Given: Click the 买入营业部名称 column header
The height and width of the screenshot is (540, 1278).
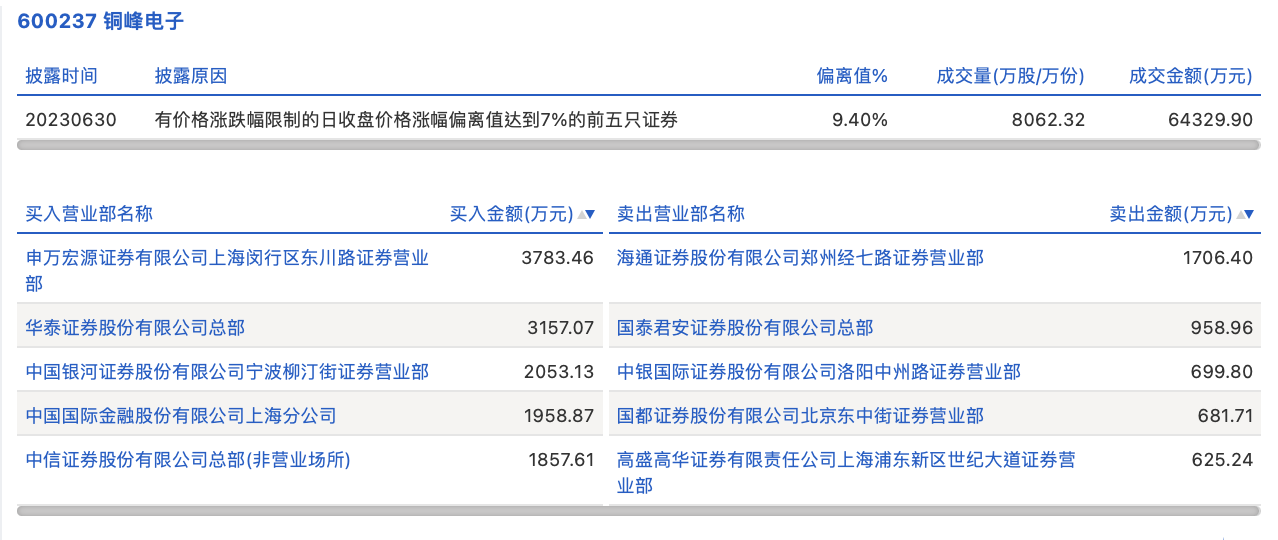Looking at the screenshot, I should [x=89, y=214].
